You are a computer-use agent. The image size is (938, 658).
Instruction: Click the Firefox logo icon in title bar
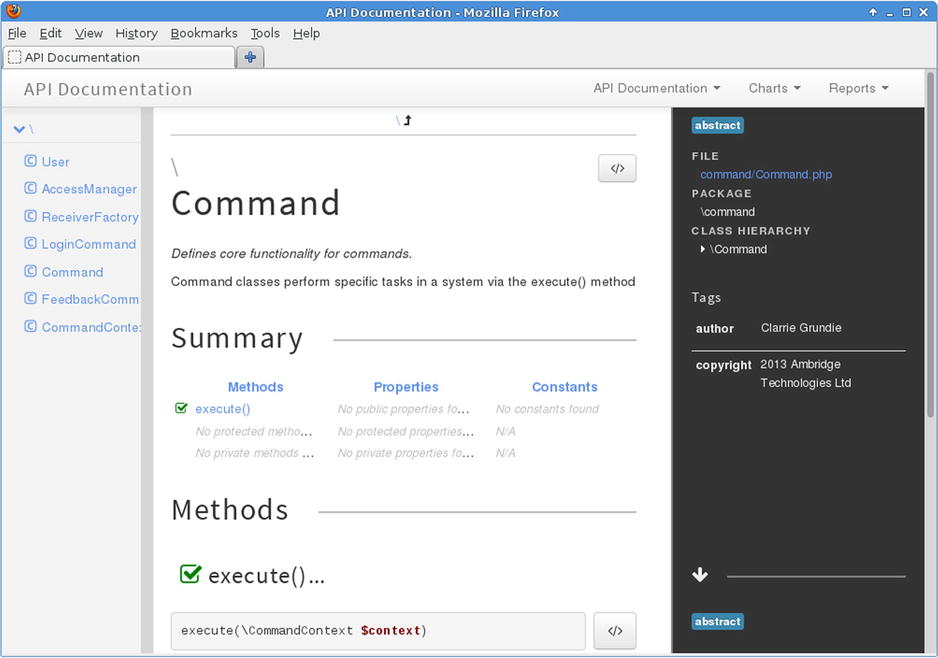click(x=13, y=11)
